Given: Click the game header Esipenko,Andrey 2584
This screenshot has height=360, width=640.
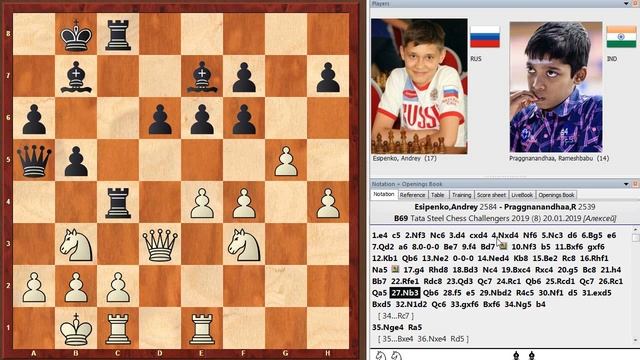Looking at the screenshot, I should pos(457,207).
